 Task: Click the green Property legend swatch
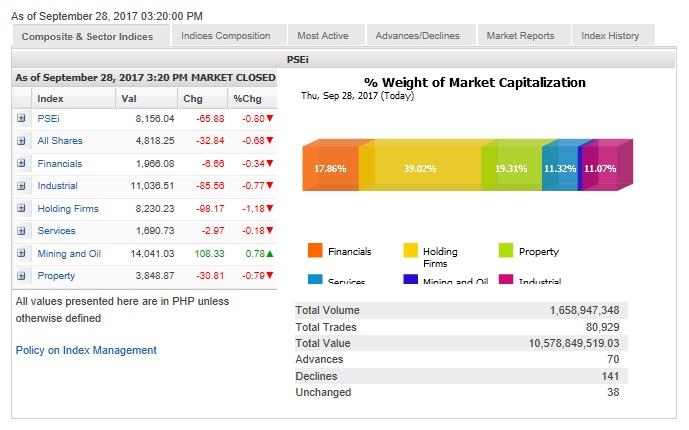(x=505, y=251)
